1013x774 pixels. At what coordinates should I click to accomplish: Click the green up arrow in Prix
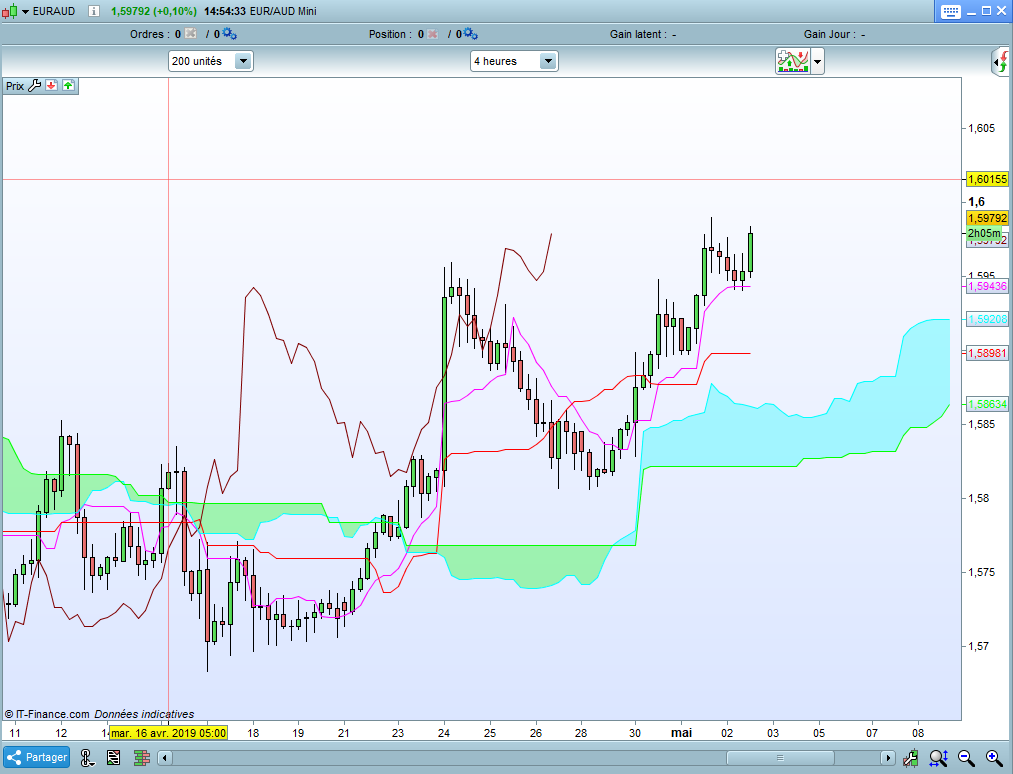tap(68, 85)
